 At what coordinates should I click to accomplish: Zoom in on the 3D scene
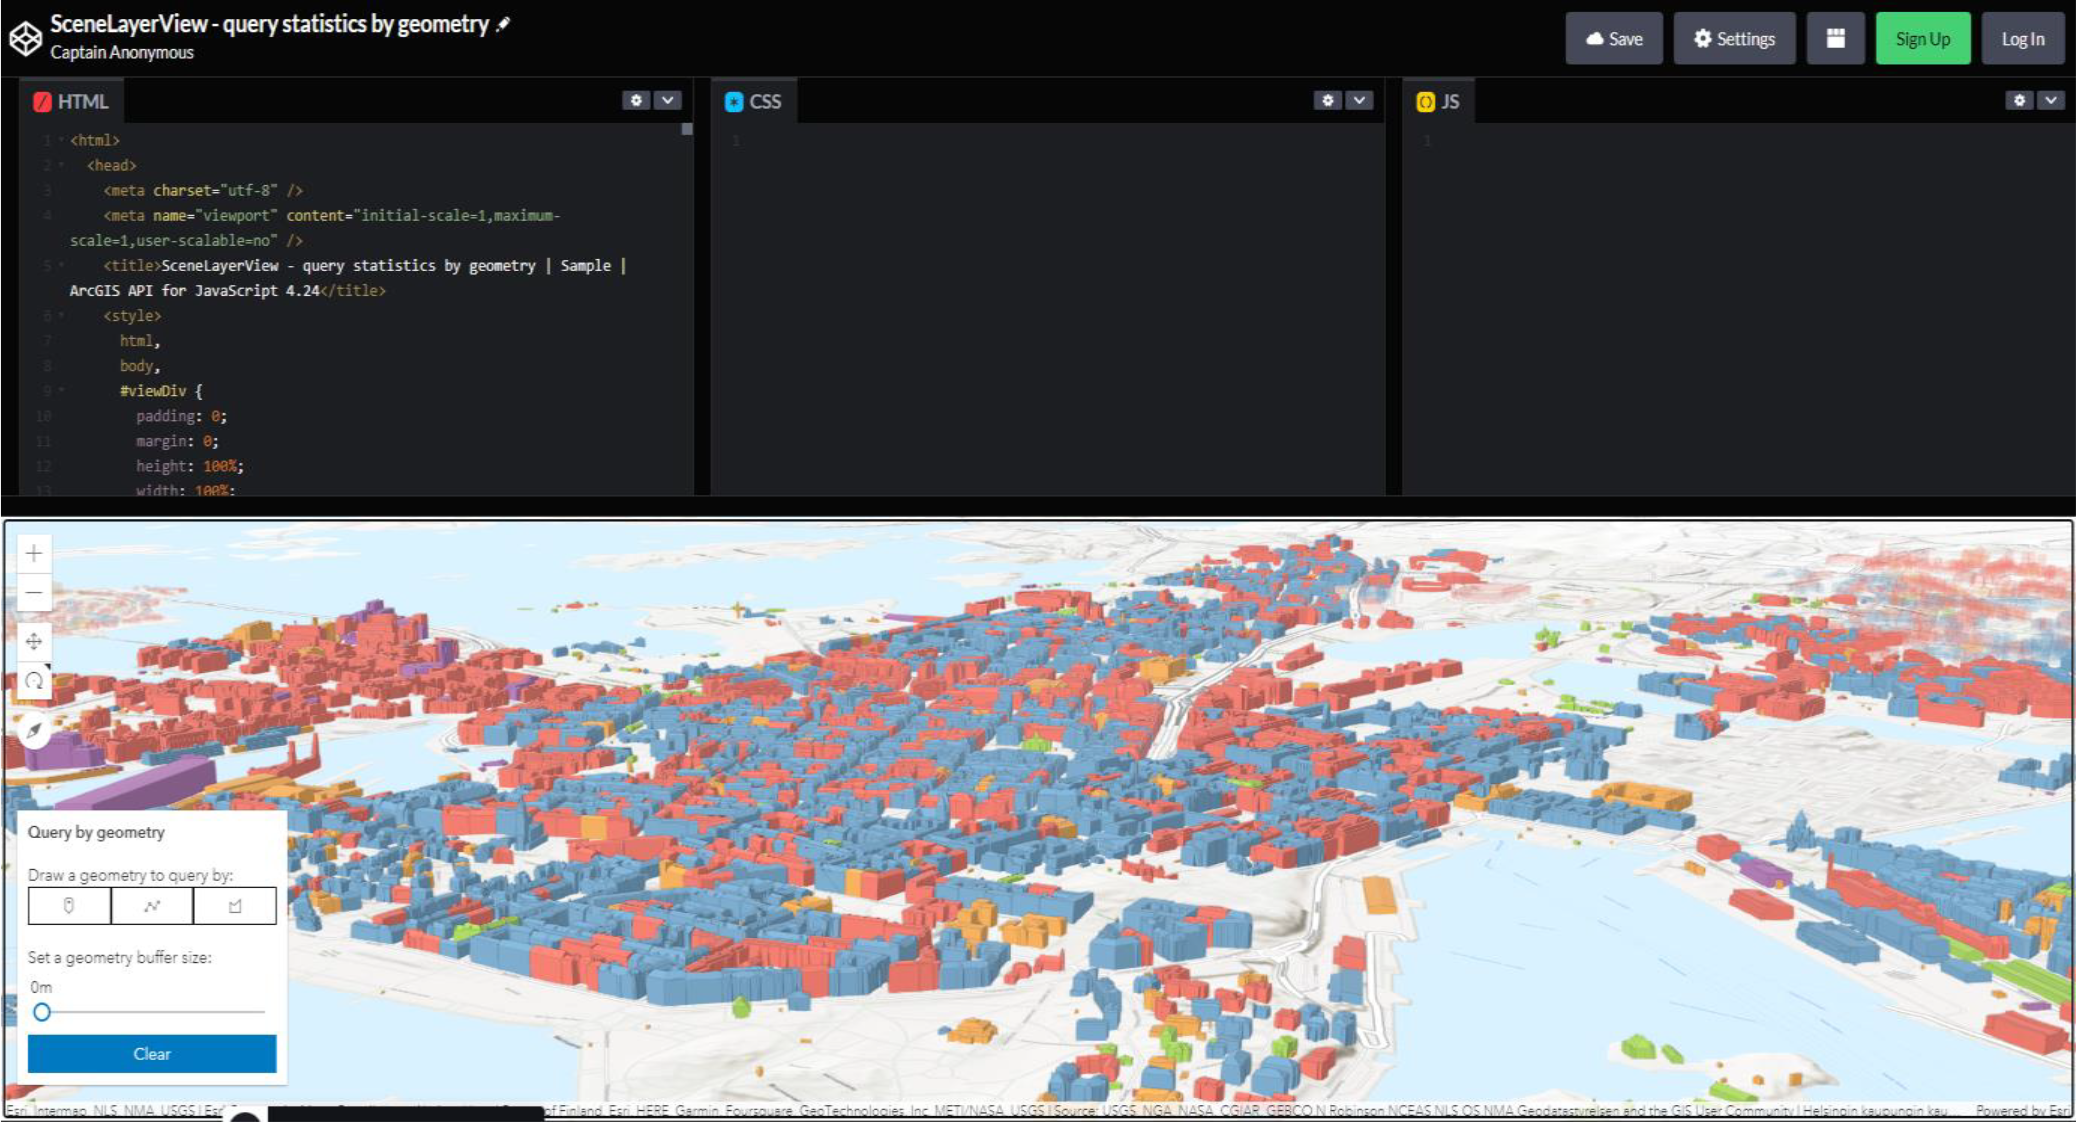(x=34, y=554)
